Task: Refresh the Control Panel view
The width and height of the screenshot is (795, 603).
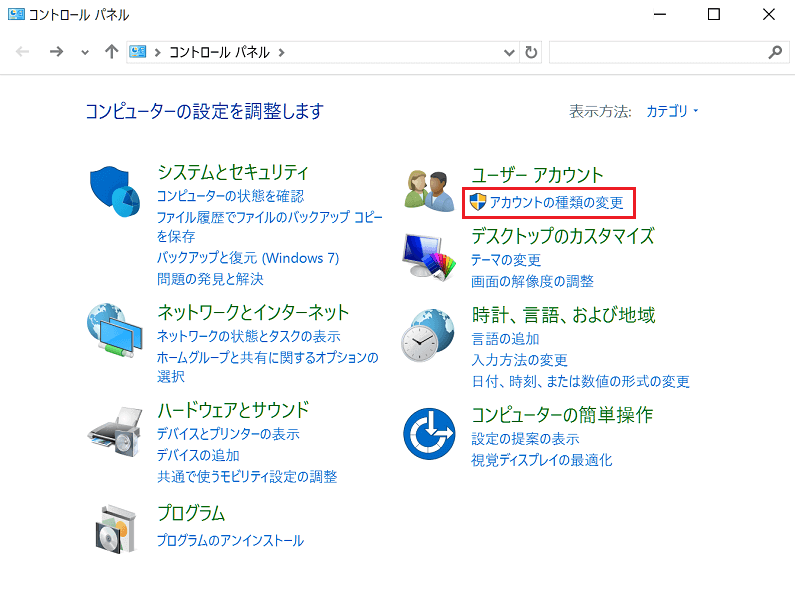Action: [x=531, y=52]
